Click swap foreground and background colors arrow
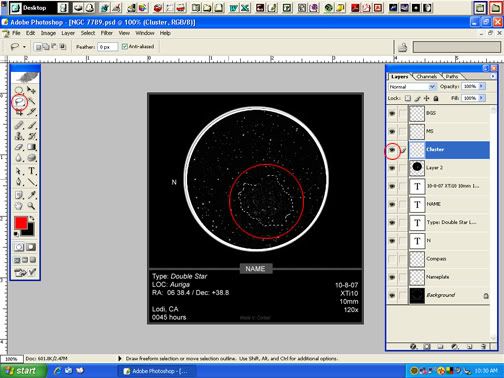Screen dimensions: 504x378 tap(32, 219)
